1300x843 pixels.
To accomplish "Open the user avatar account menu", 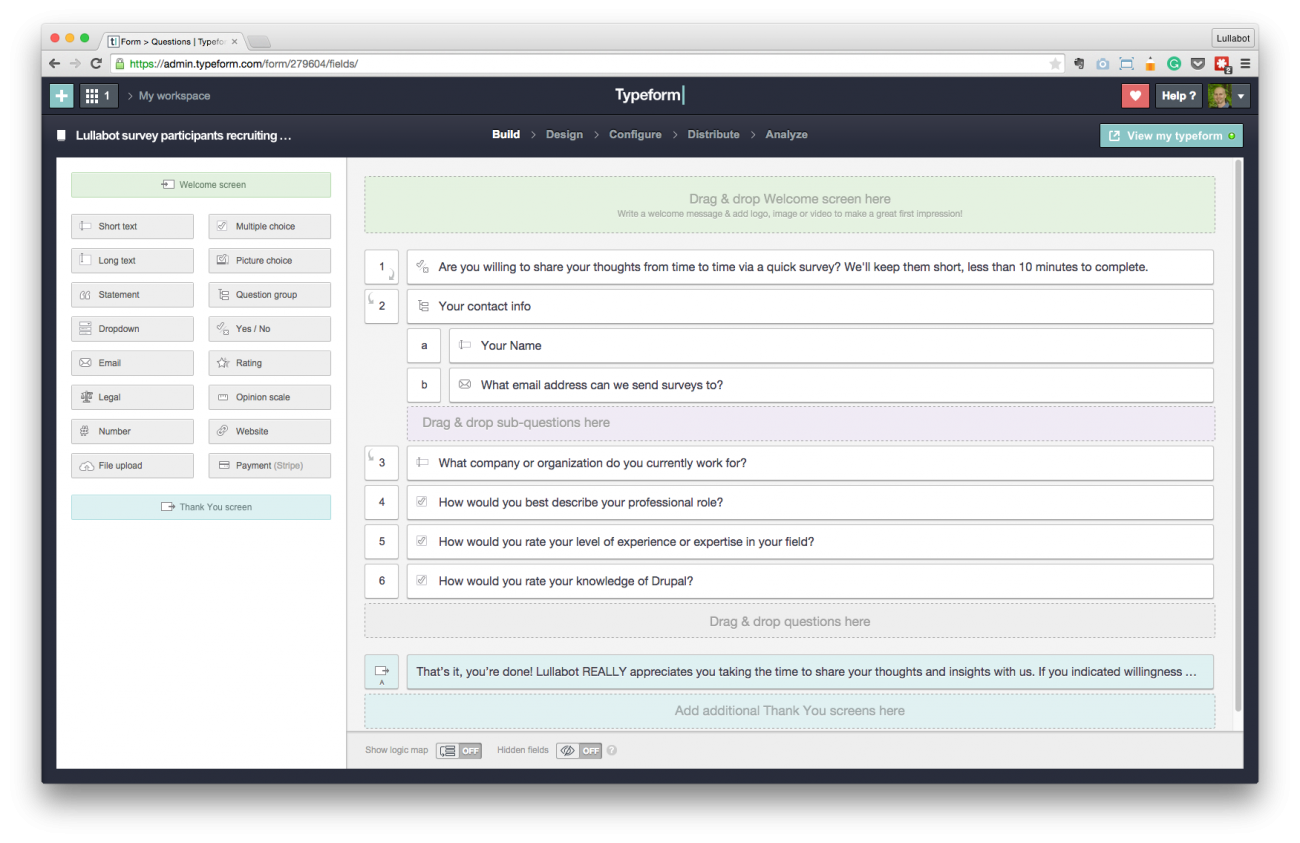I will tap(1228, 96).
